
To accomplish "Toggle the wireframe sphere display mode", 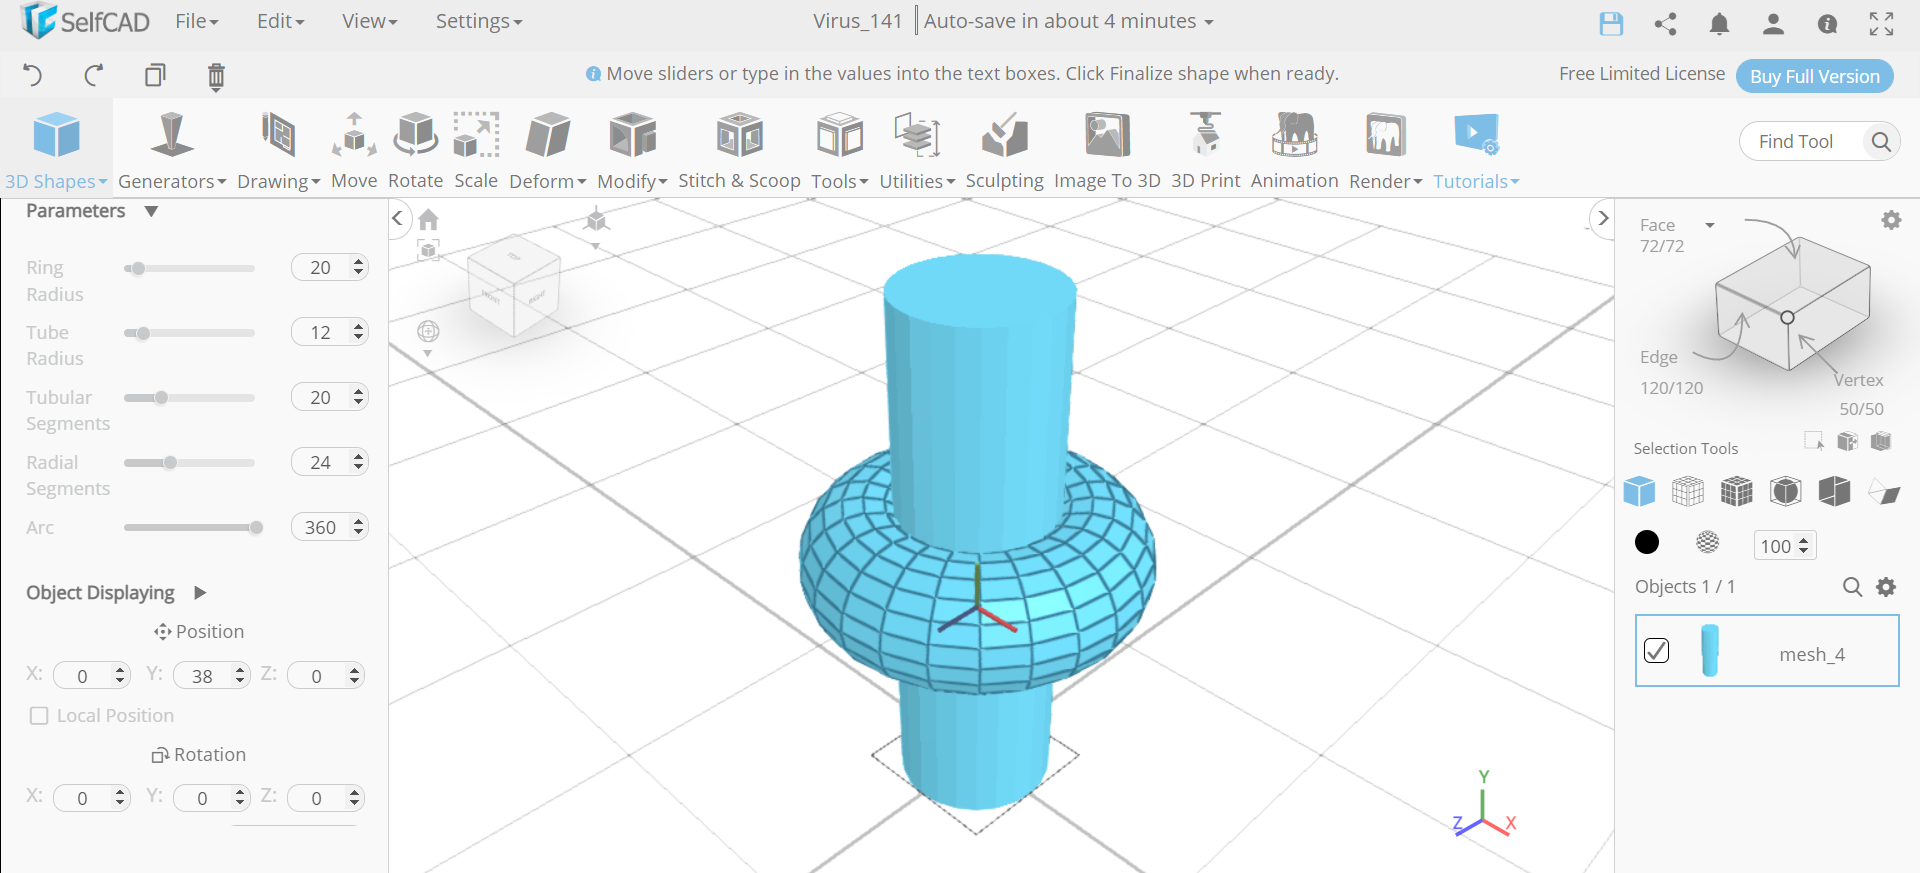I will point(1708,542).
